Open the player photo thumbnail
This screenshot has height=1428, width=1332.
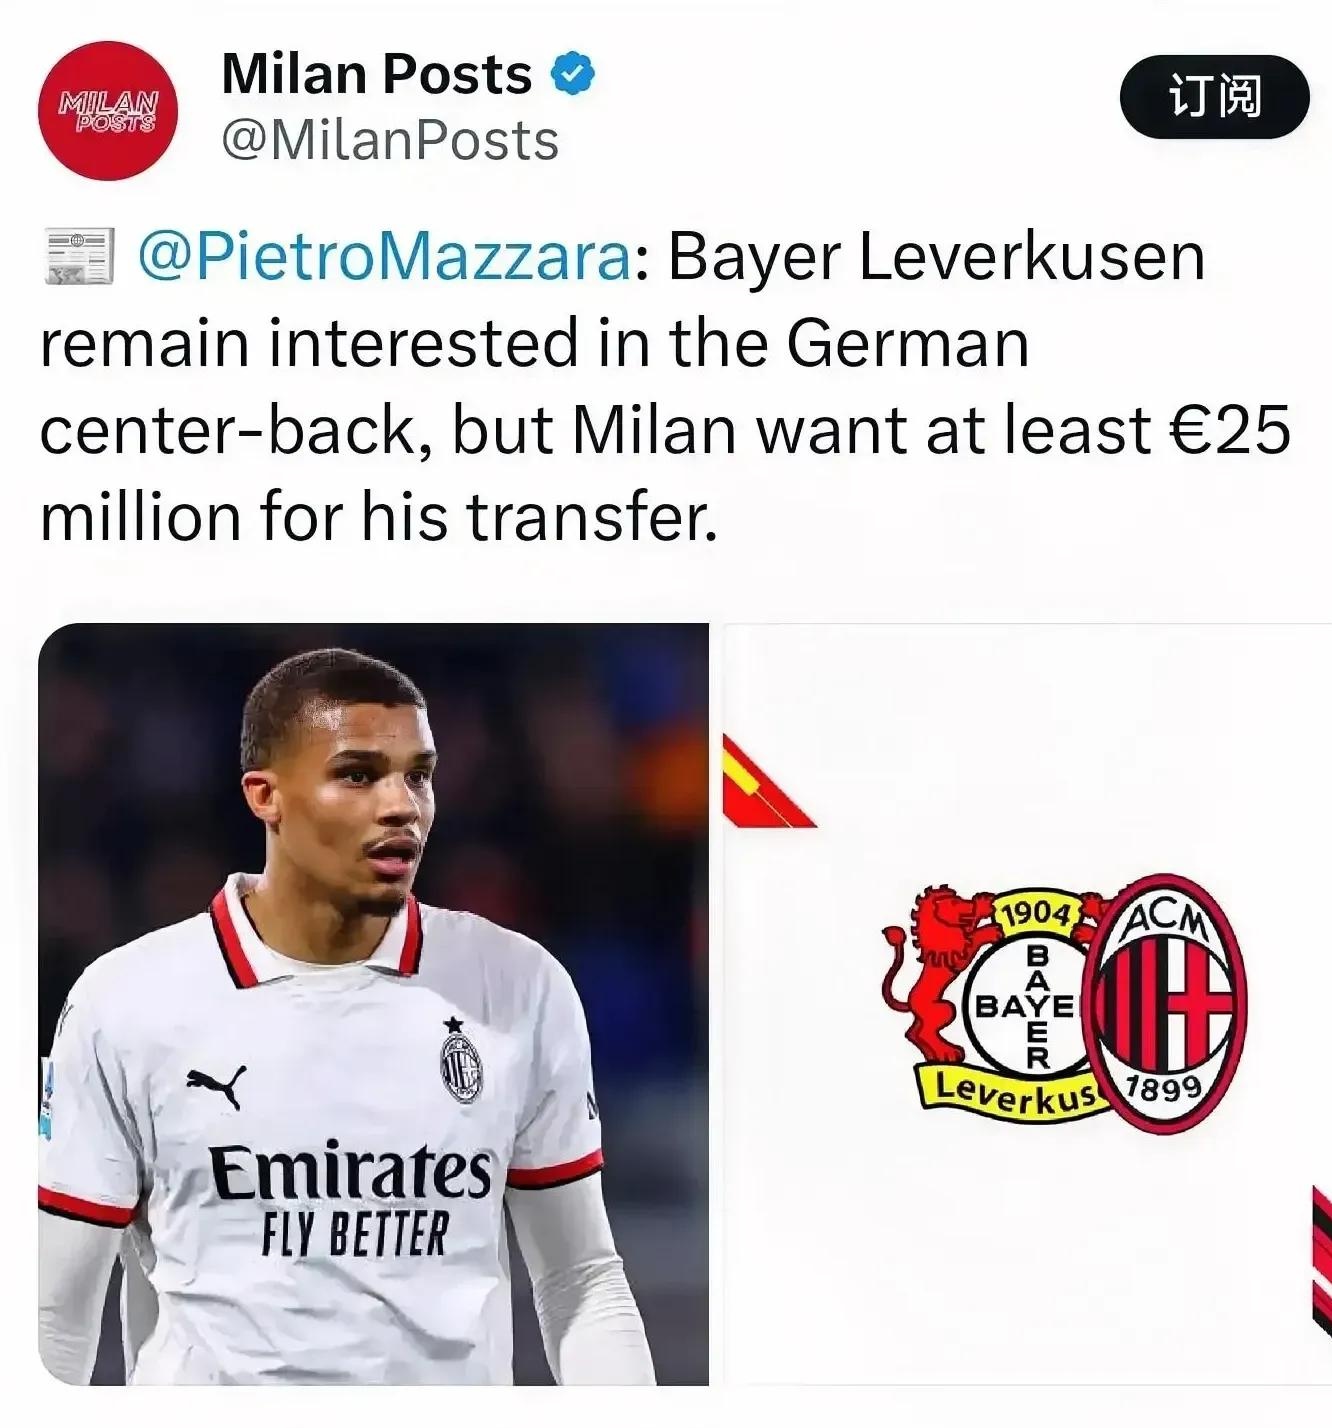tap(373, 1004)
